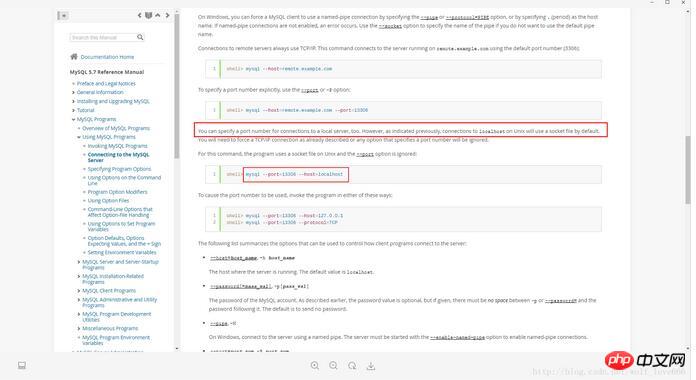696x380 pixels.
Task: Click the sidebar vertical scrollbar thumb
Action: click(177, 86)
